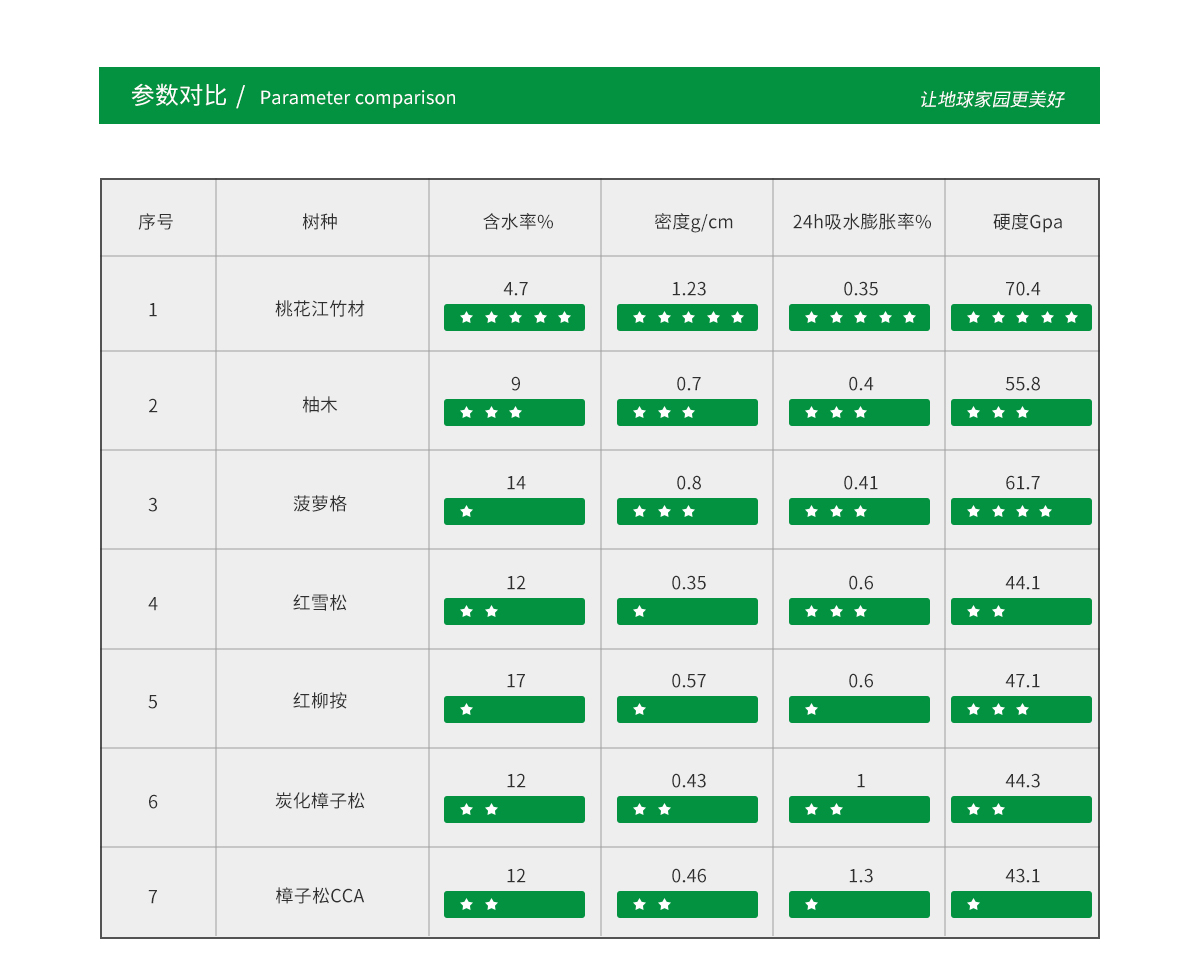
Task: Select the one-star bar for 樟子松CCA hardness
Action: 1021,904
